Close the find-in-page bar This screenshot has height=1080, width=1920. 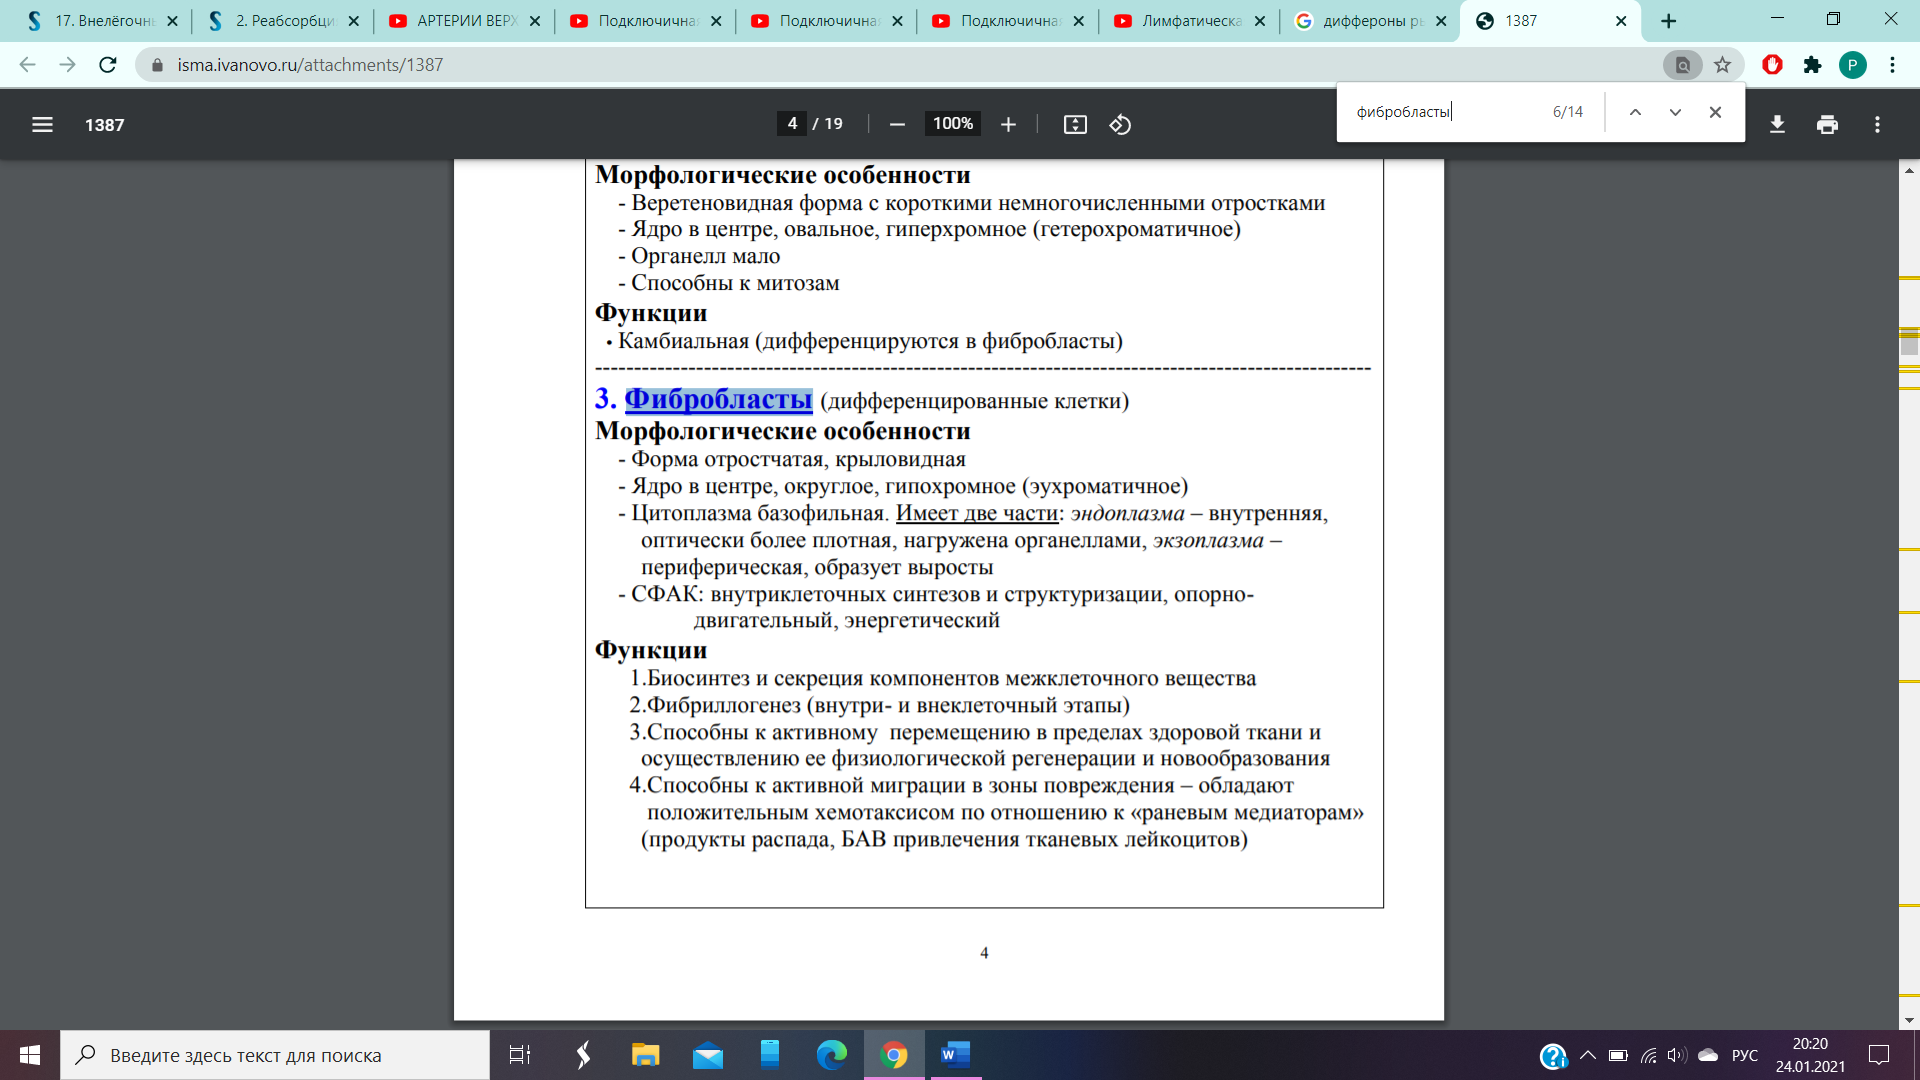click(x=1715, y=112)
